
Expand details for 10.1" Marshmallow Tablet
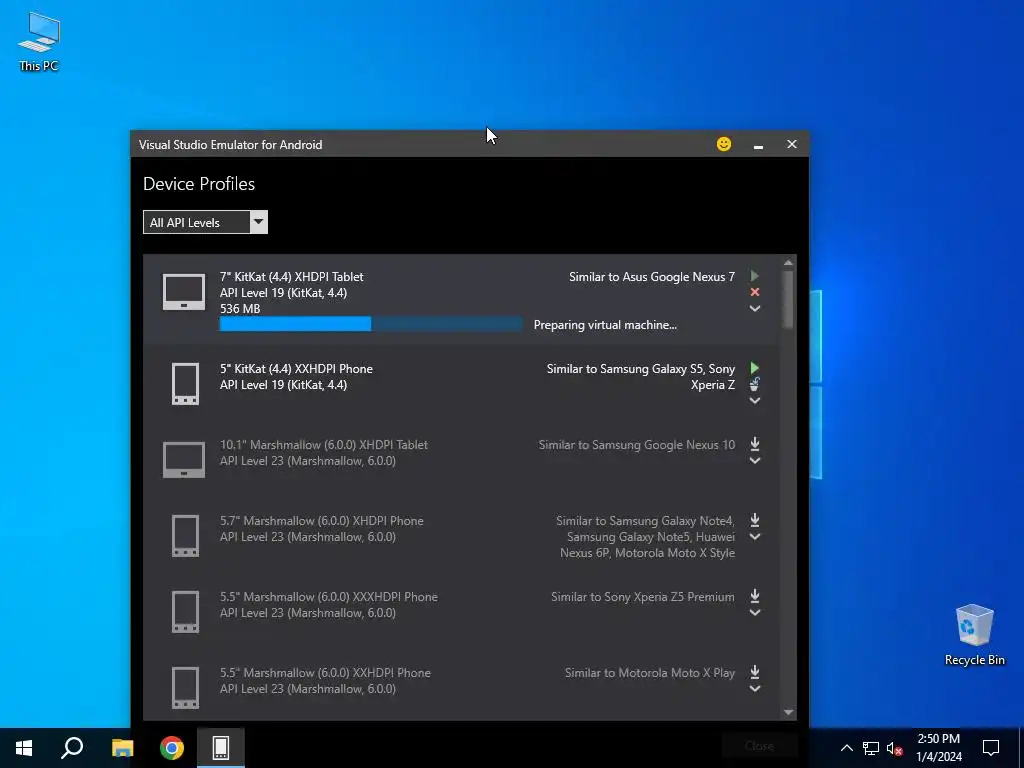click(x=755, y=460)
